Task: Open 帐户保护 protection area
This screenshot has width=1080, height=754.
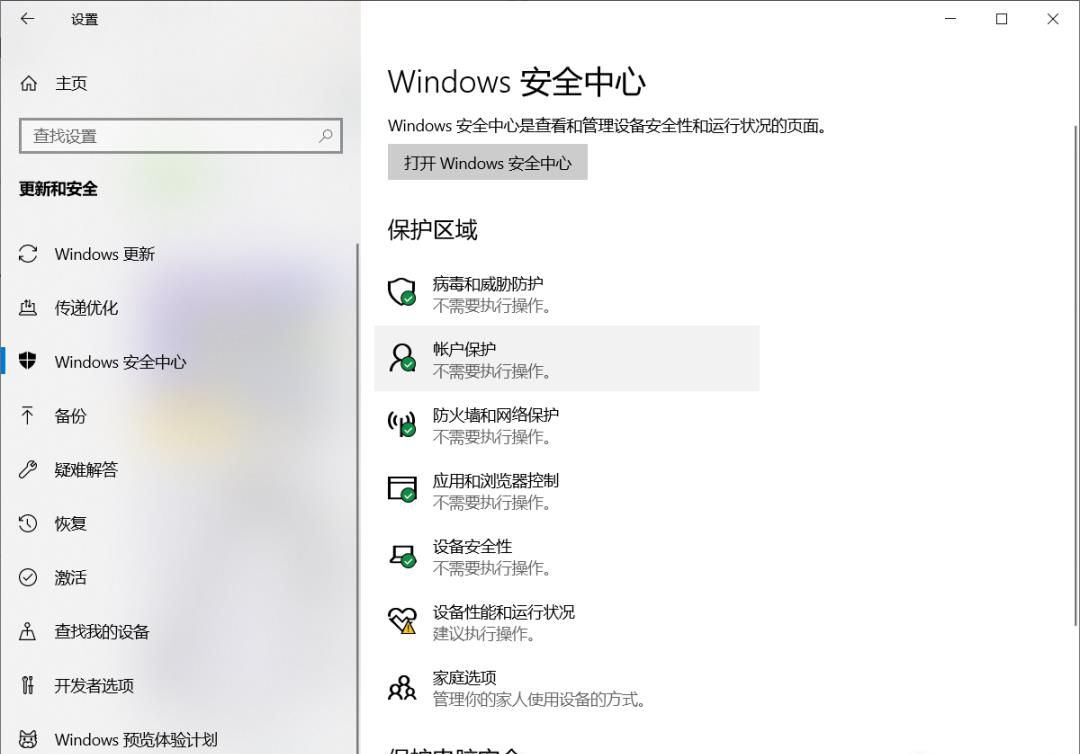Action: point(567,358)
